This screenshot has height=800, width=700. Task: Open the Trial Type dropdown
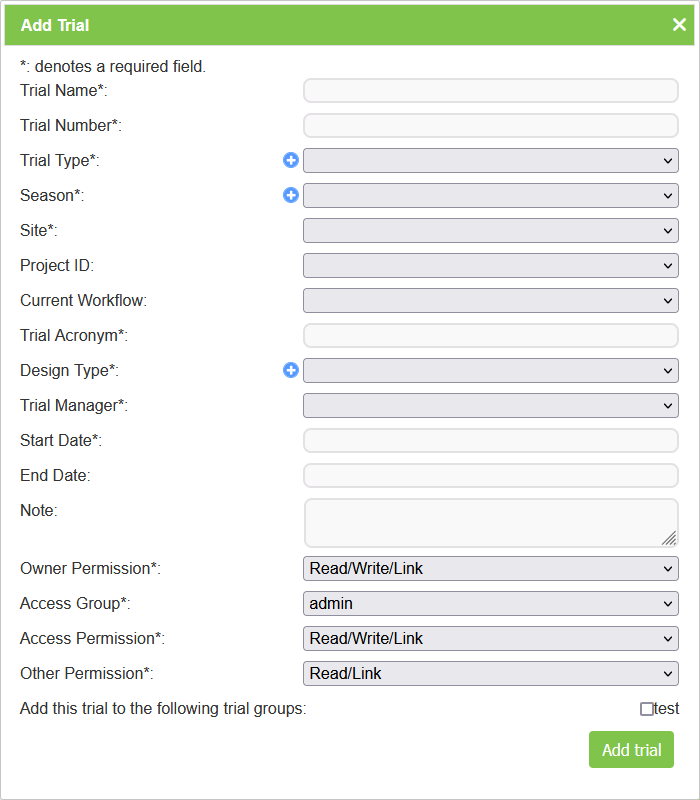490,160
